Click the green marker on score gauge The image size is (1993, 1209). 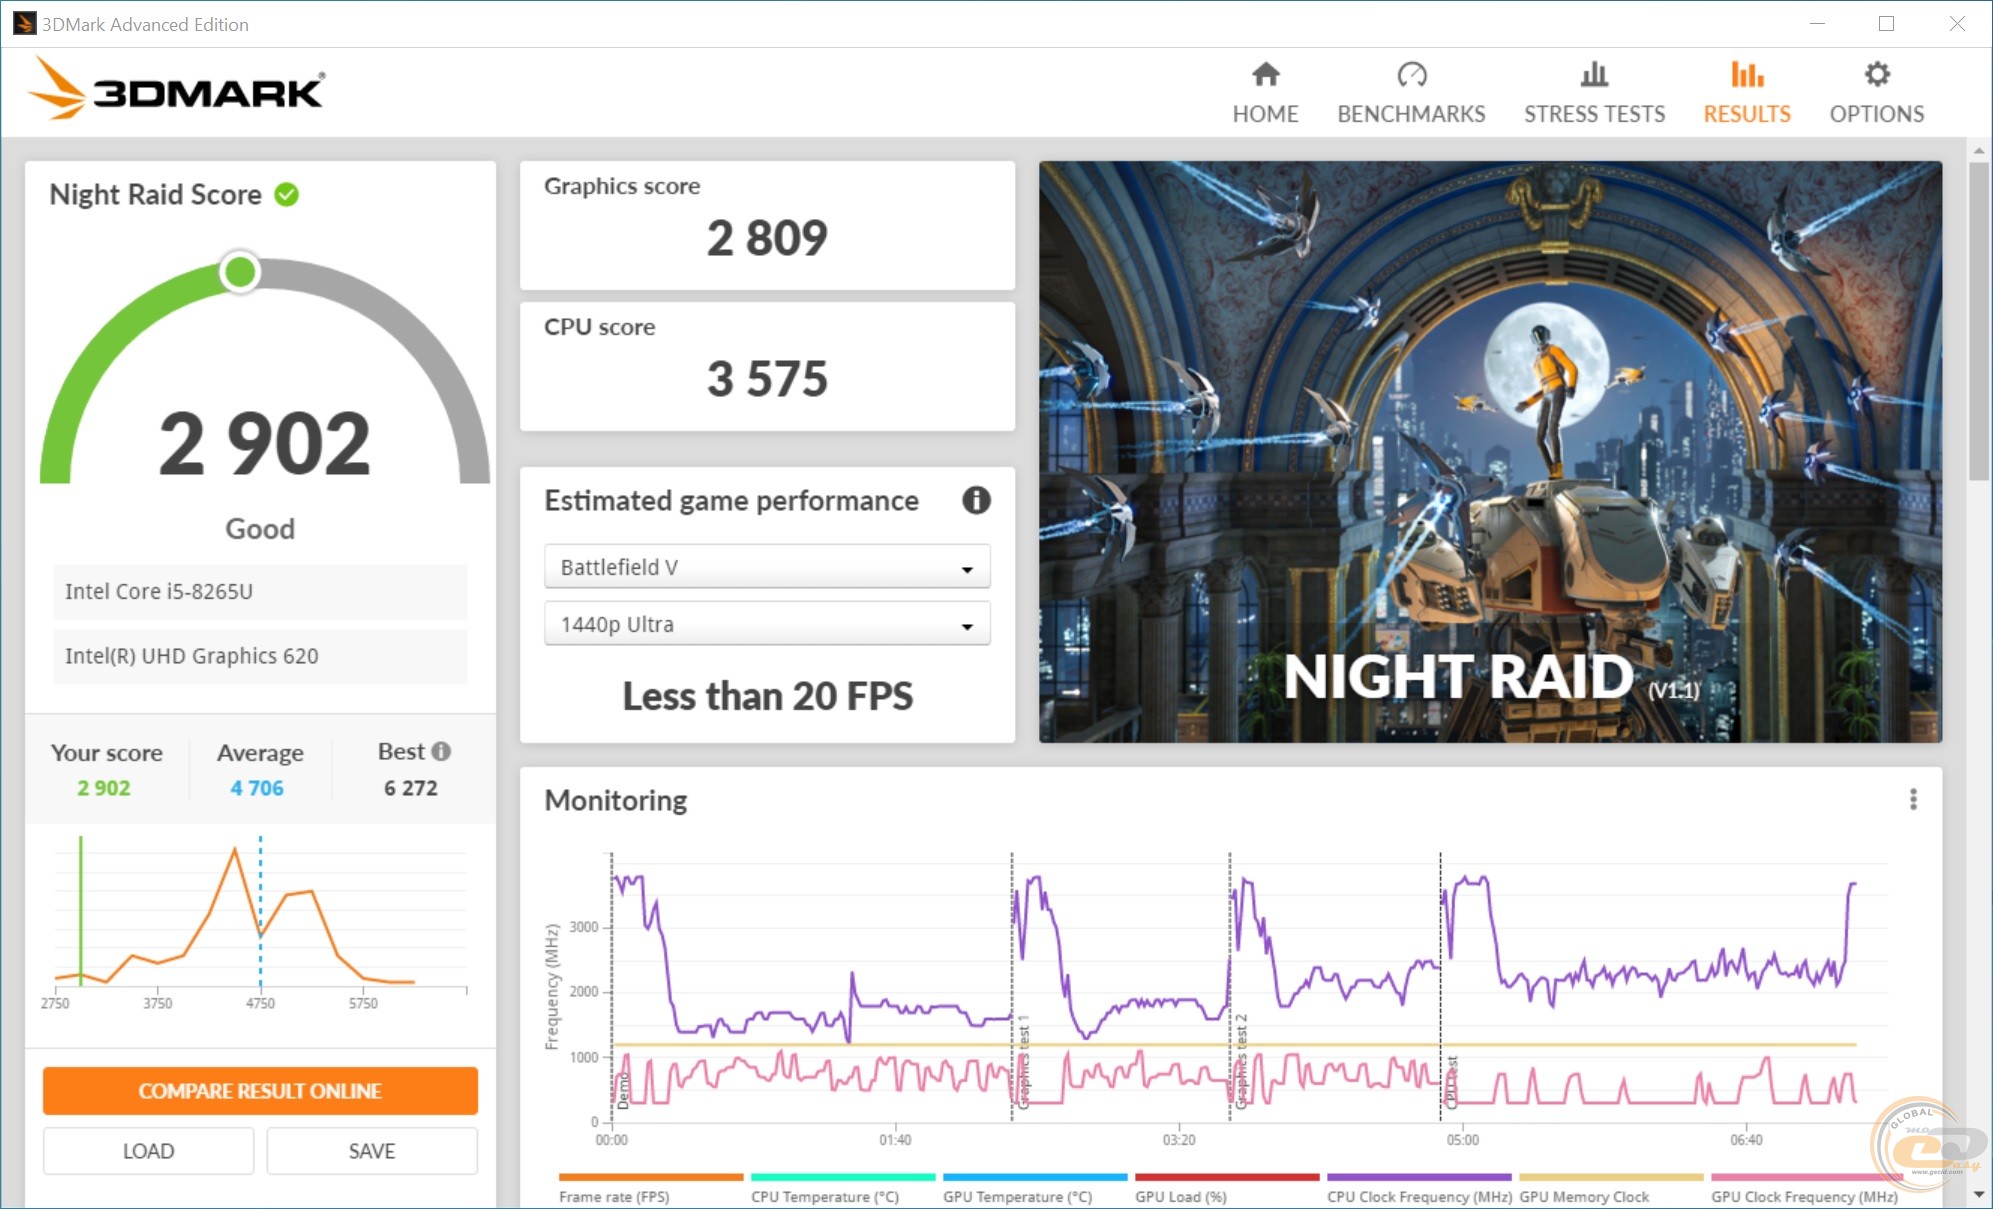point(240,272)
